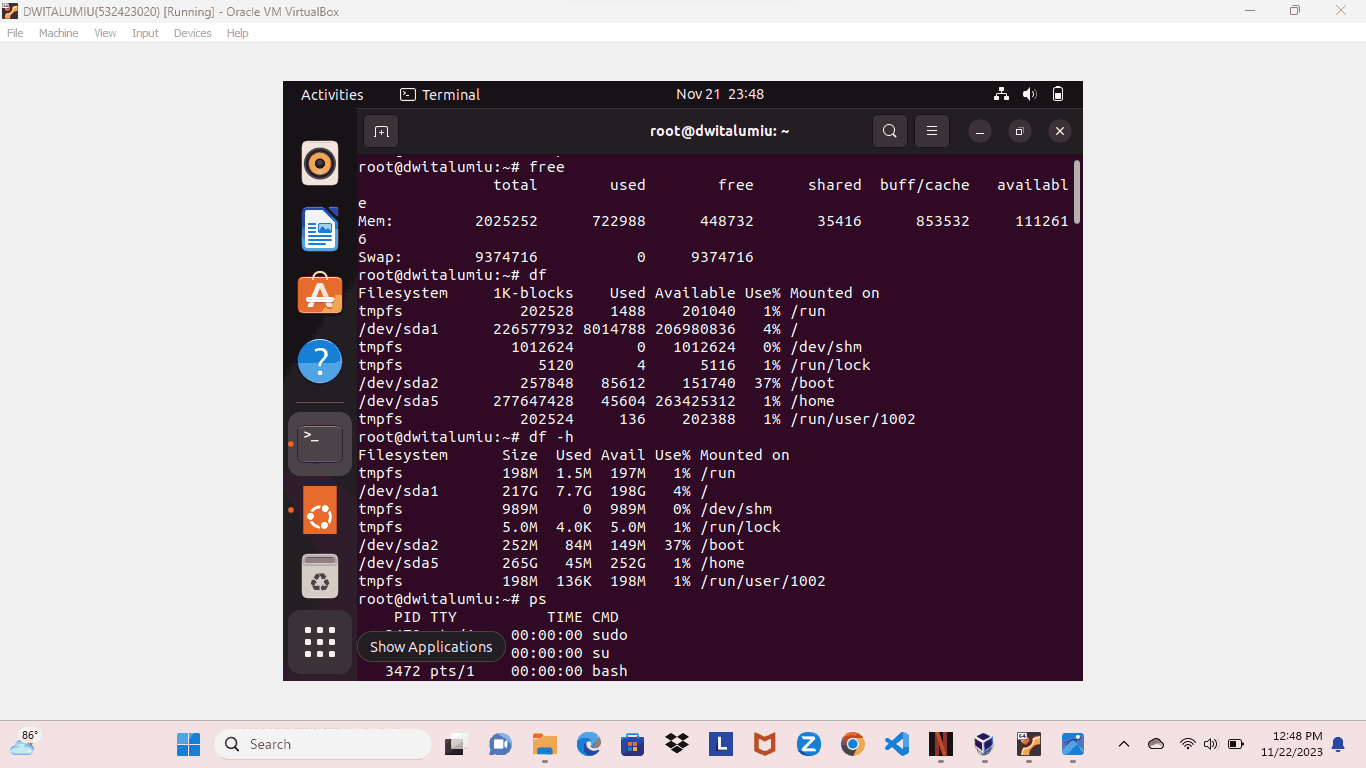Screen dimensions: 1366x768
Task: Click the 'PID TTY' header line
Action: pos(506,617)
